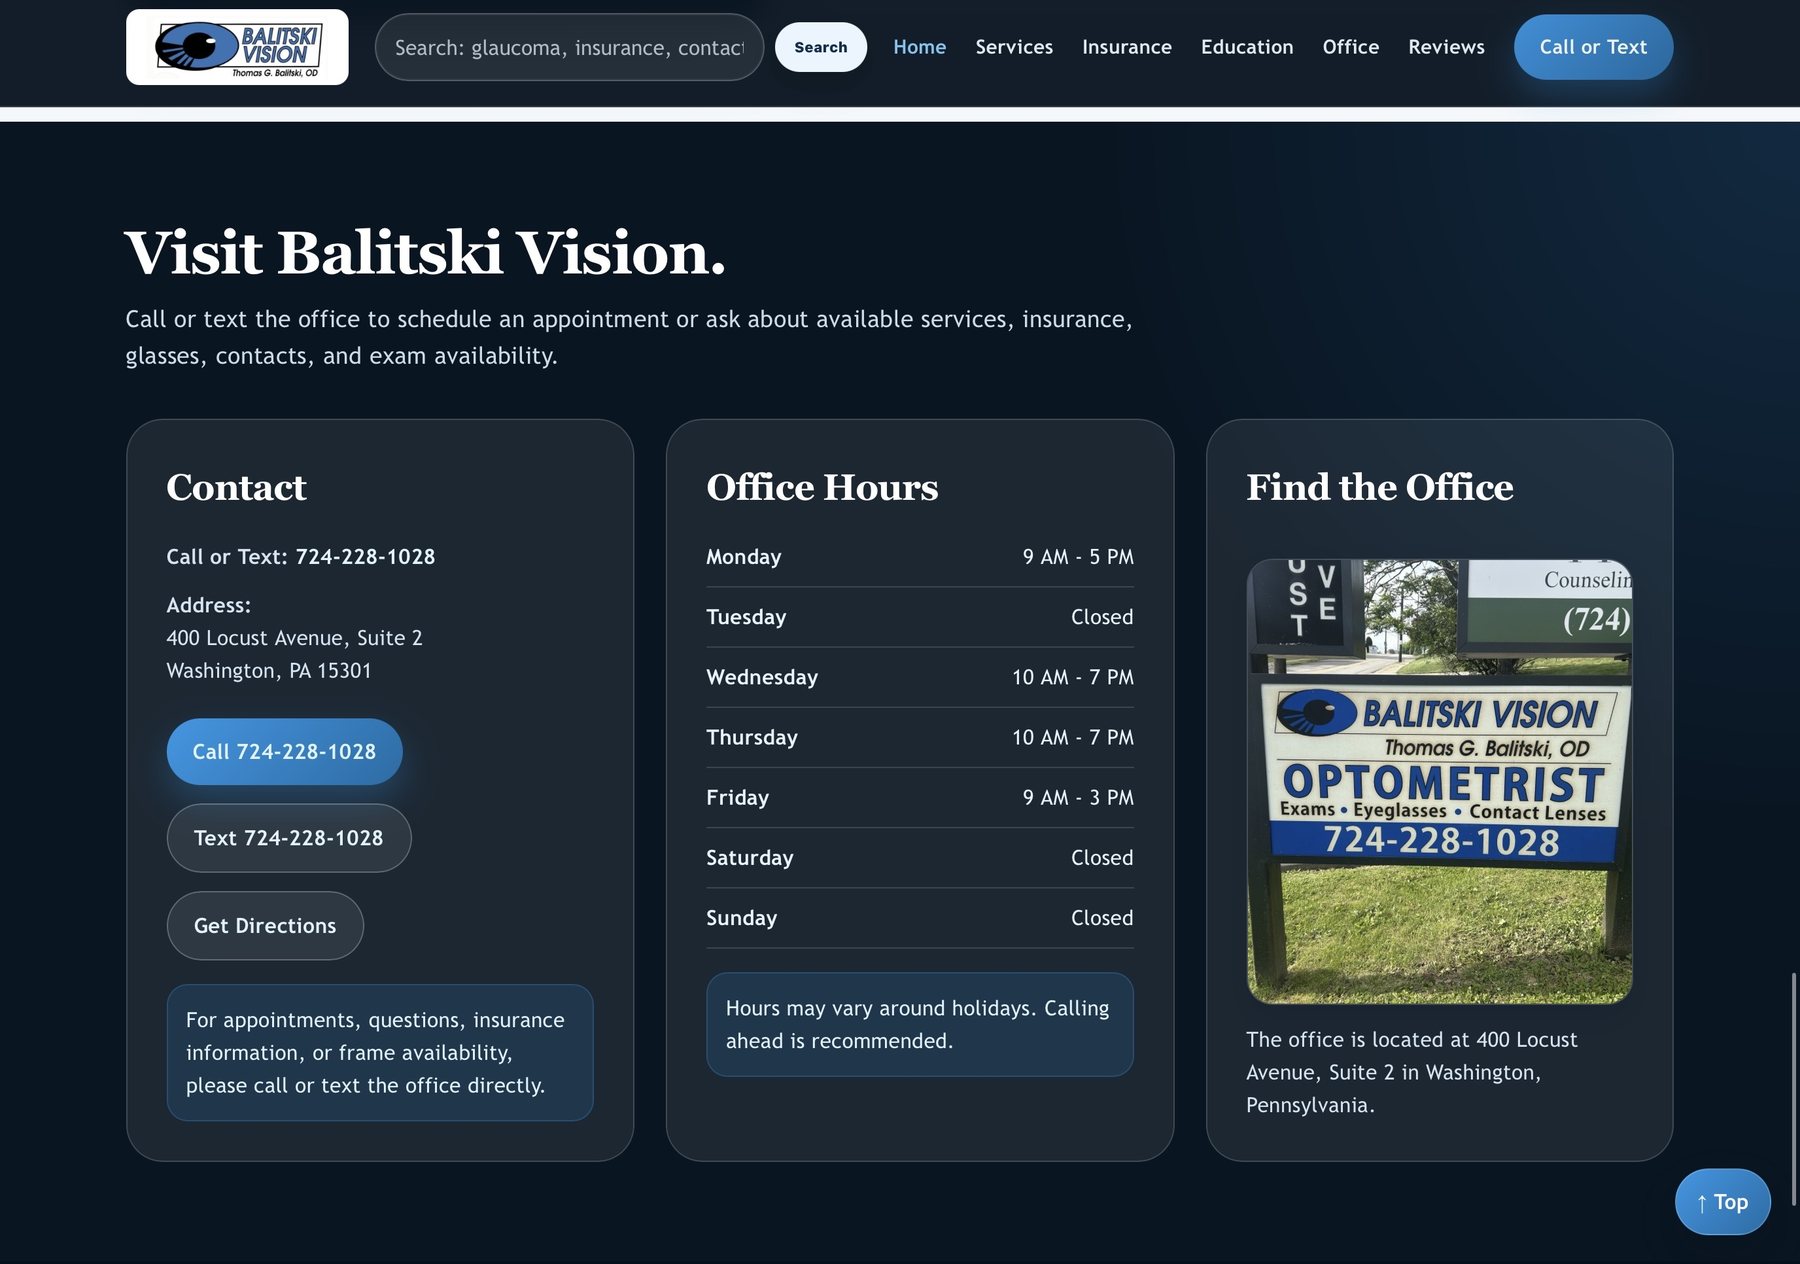The width and height of the screenshot is (1800, 1264).
Task: Open the Services nav link
Action: point(1014,47)
